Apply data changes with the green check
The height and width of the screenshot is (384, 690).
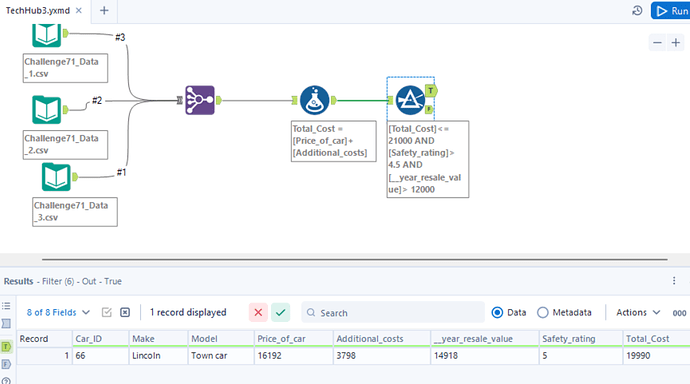280,313
